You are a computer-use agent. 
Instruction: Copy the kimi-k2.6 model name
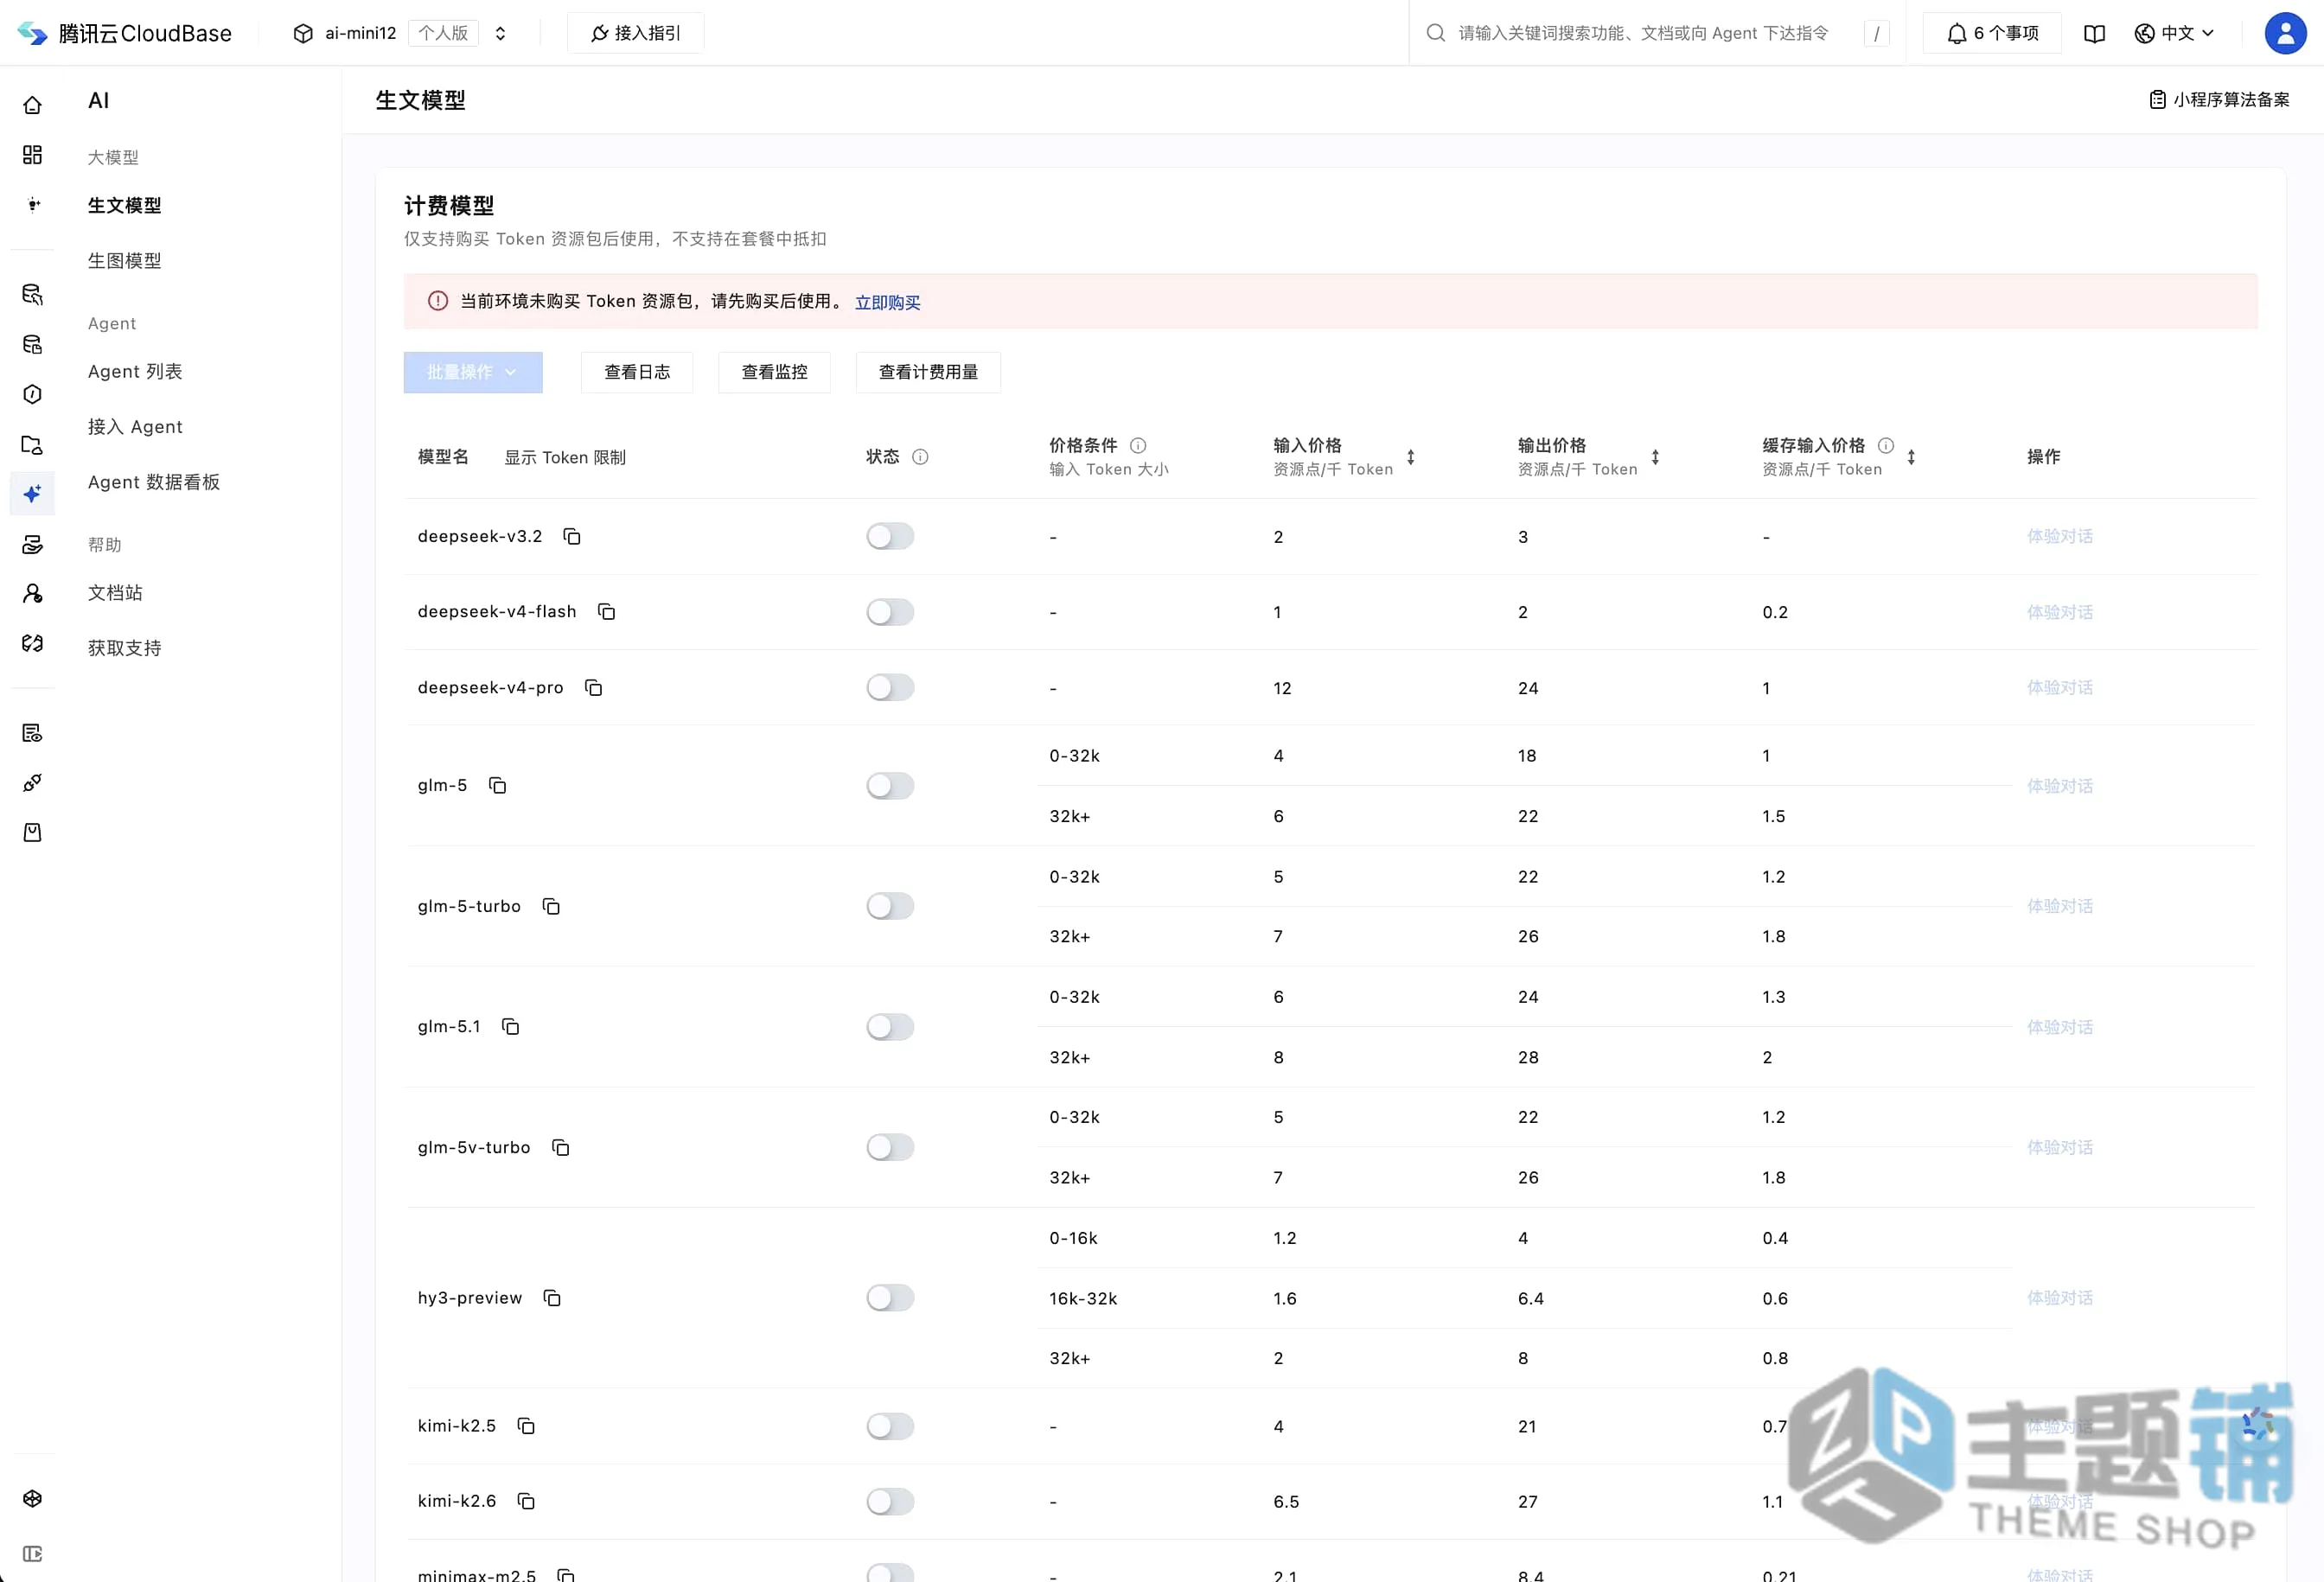[526, 1501]
